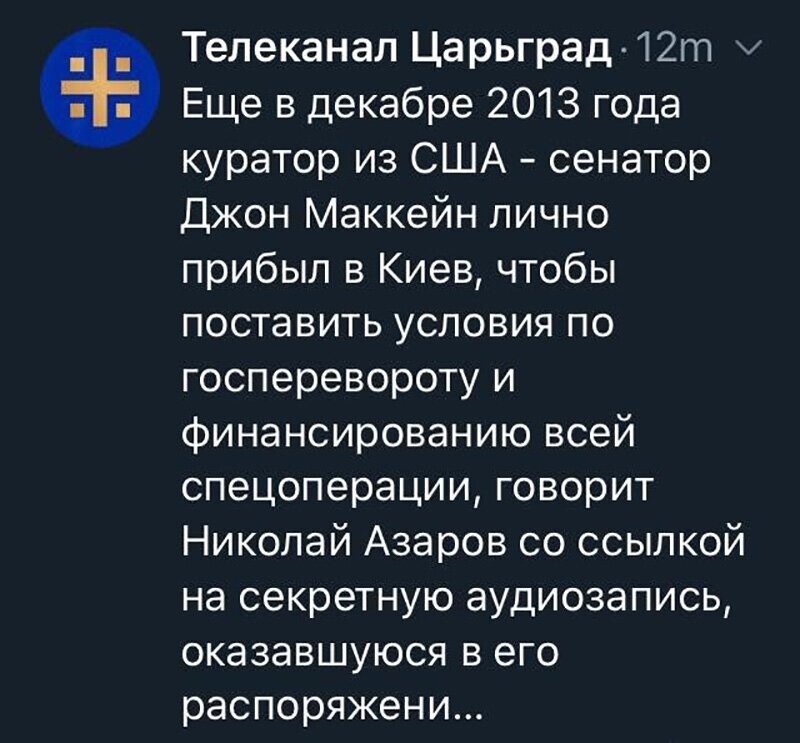This screenshot has width=800, height=743.
Task: Click the truncated word 'распоряжени'
Action: click(x=313, y=708)
